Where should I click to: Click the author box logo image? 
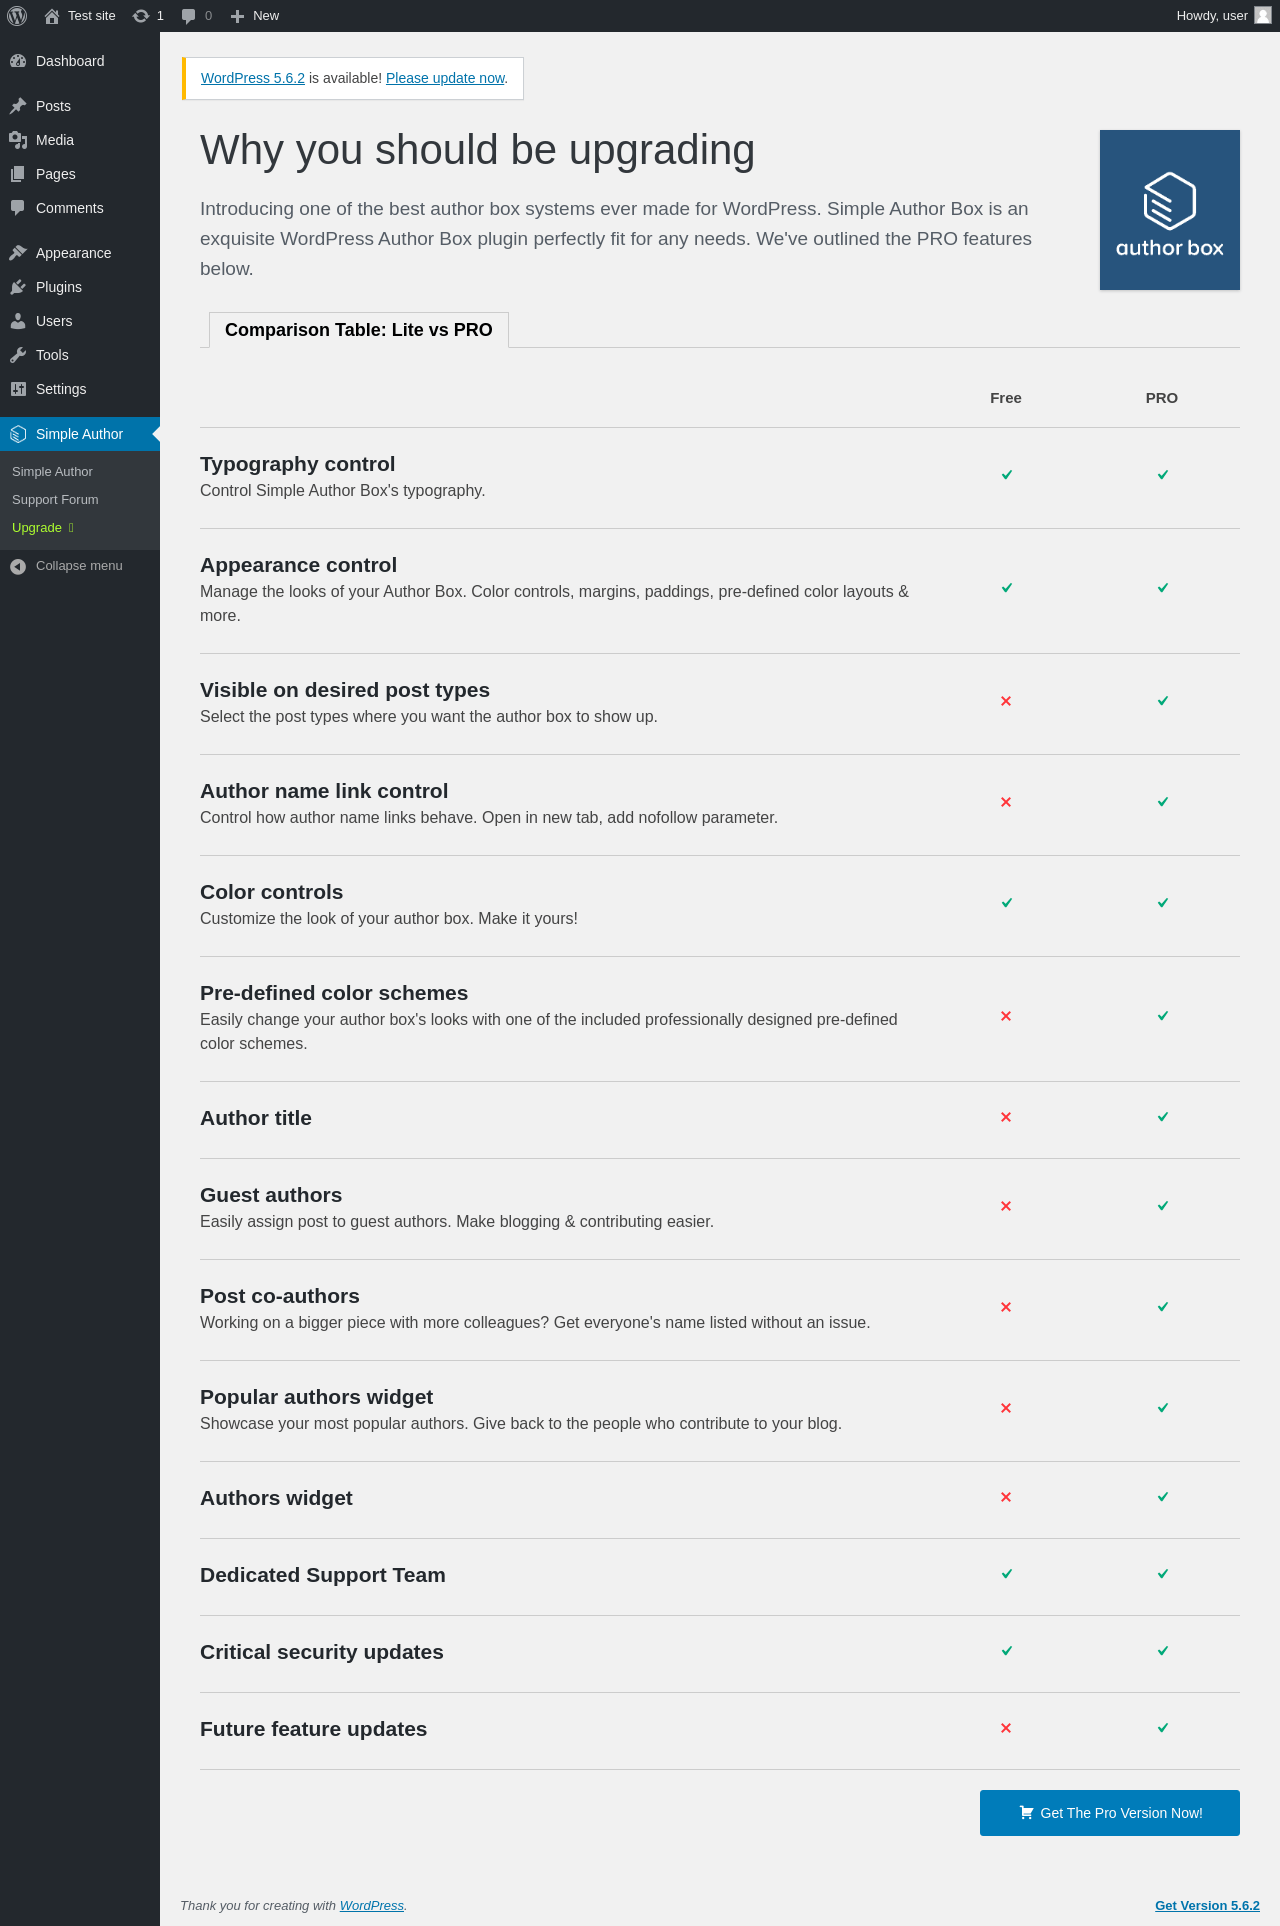(1170, 210)
